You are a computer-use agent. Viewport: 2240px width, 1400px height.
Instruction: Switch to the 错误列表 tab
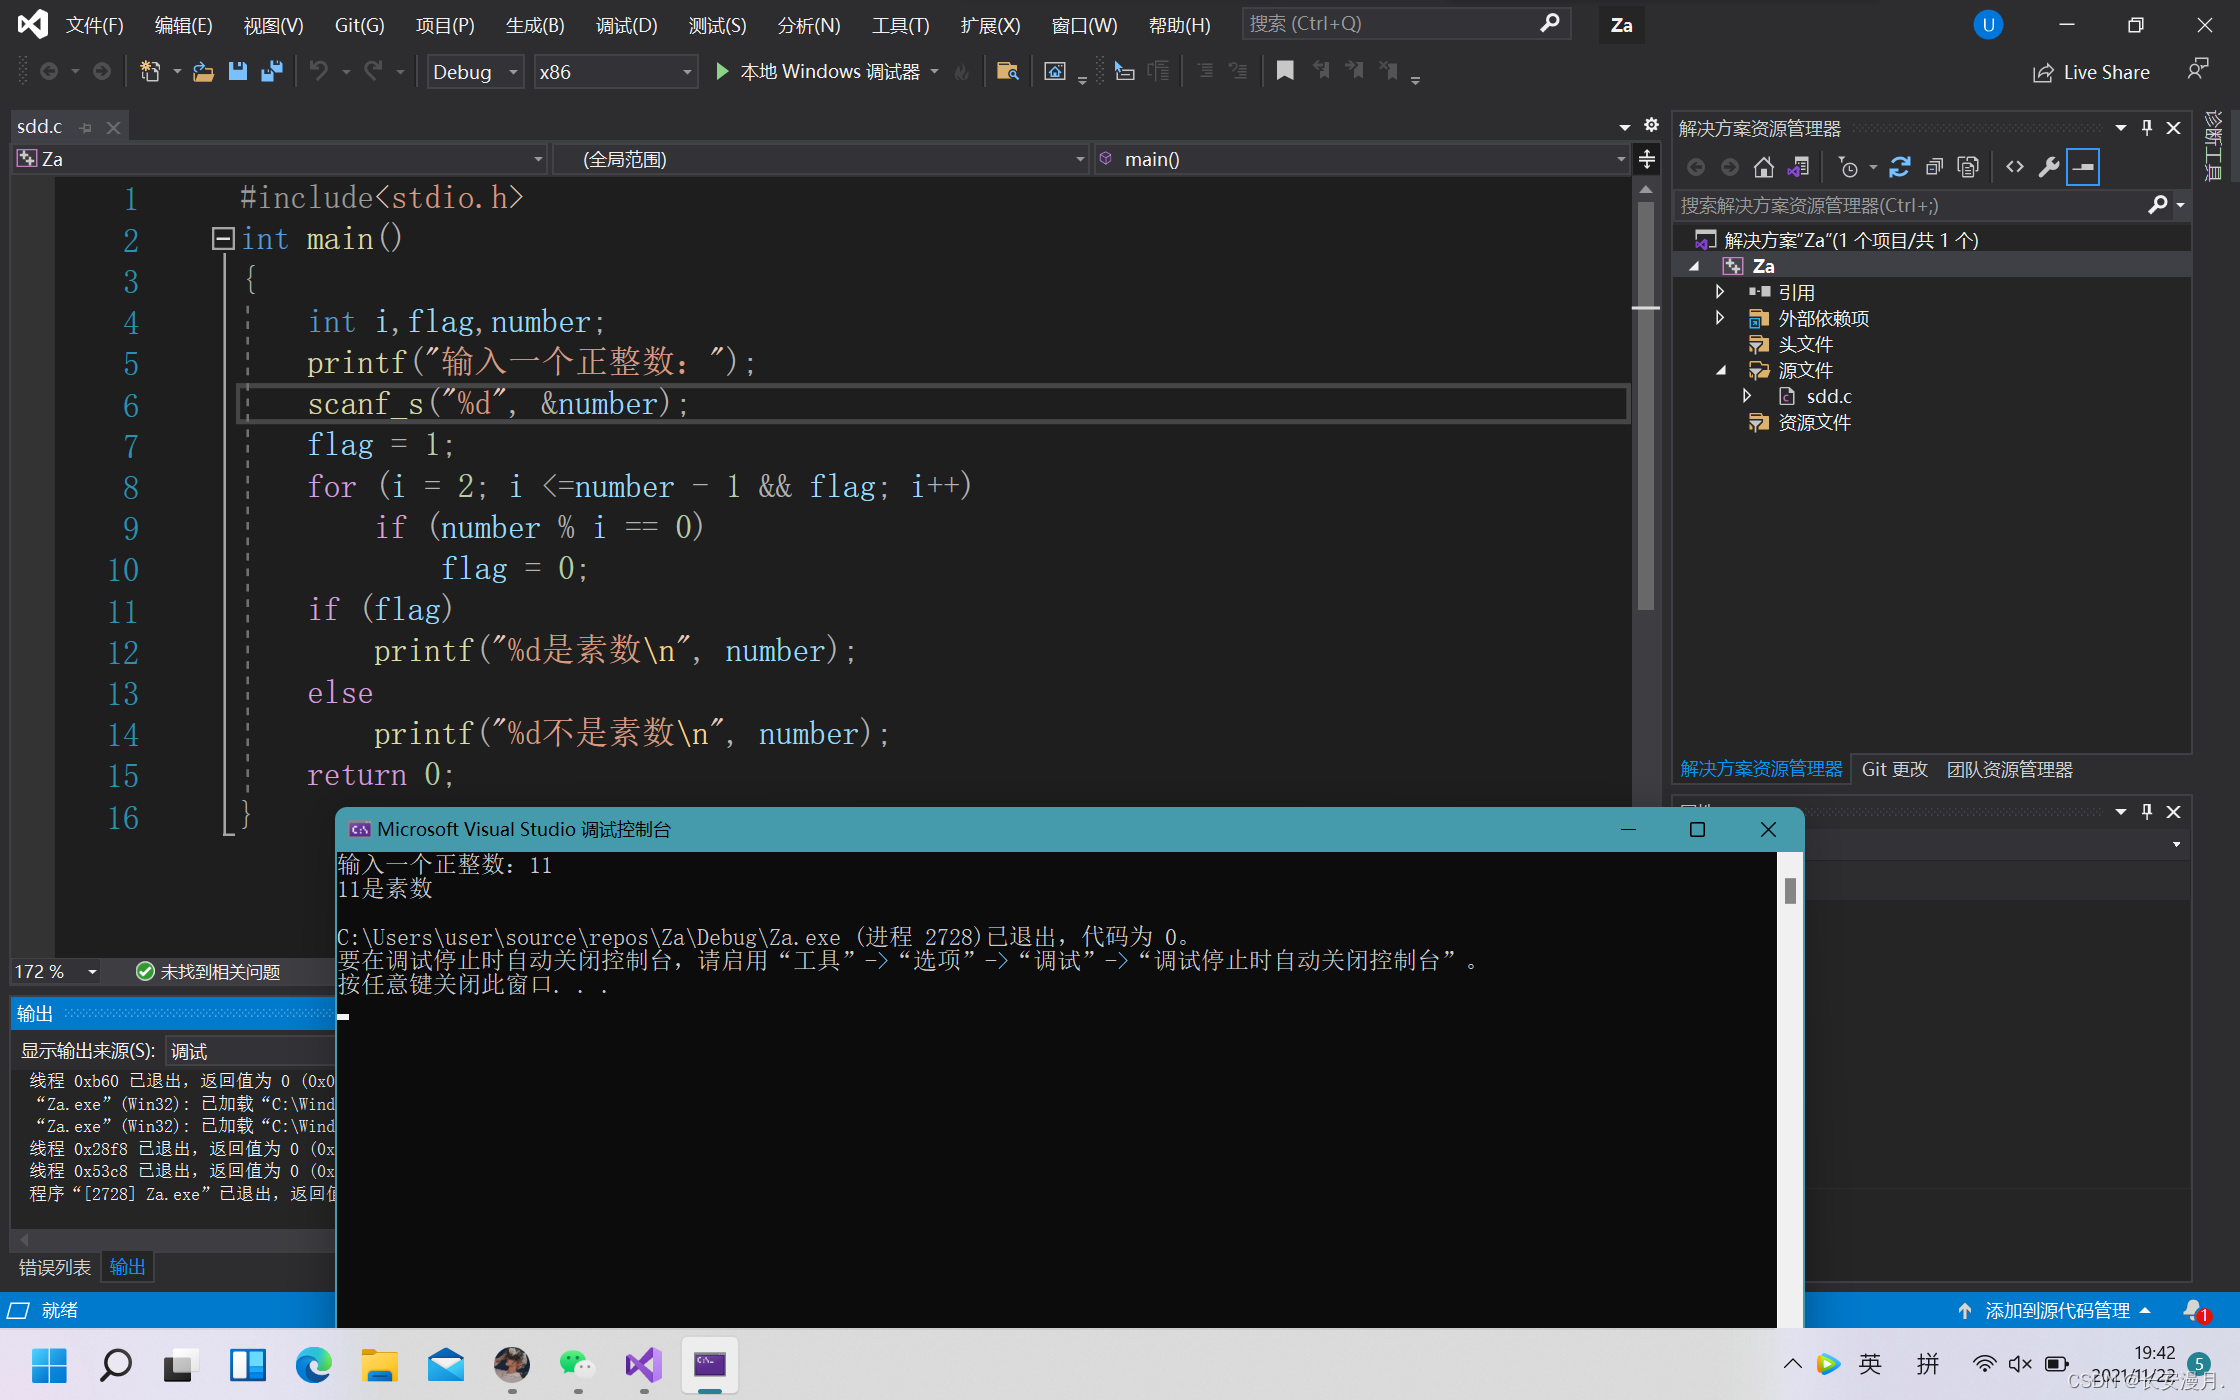click(x=54, y=1267)
